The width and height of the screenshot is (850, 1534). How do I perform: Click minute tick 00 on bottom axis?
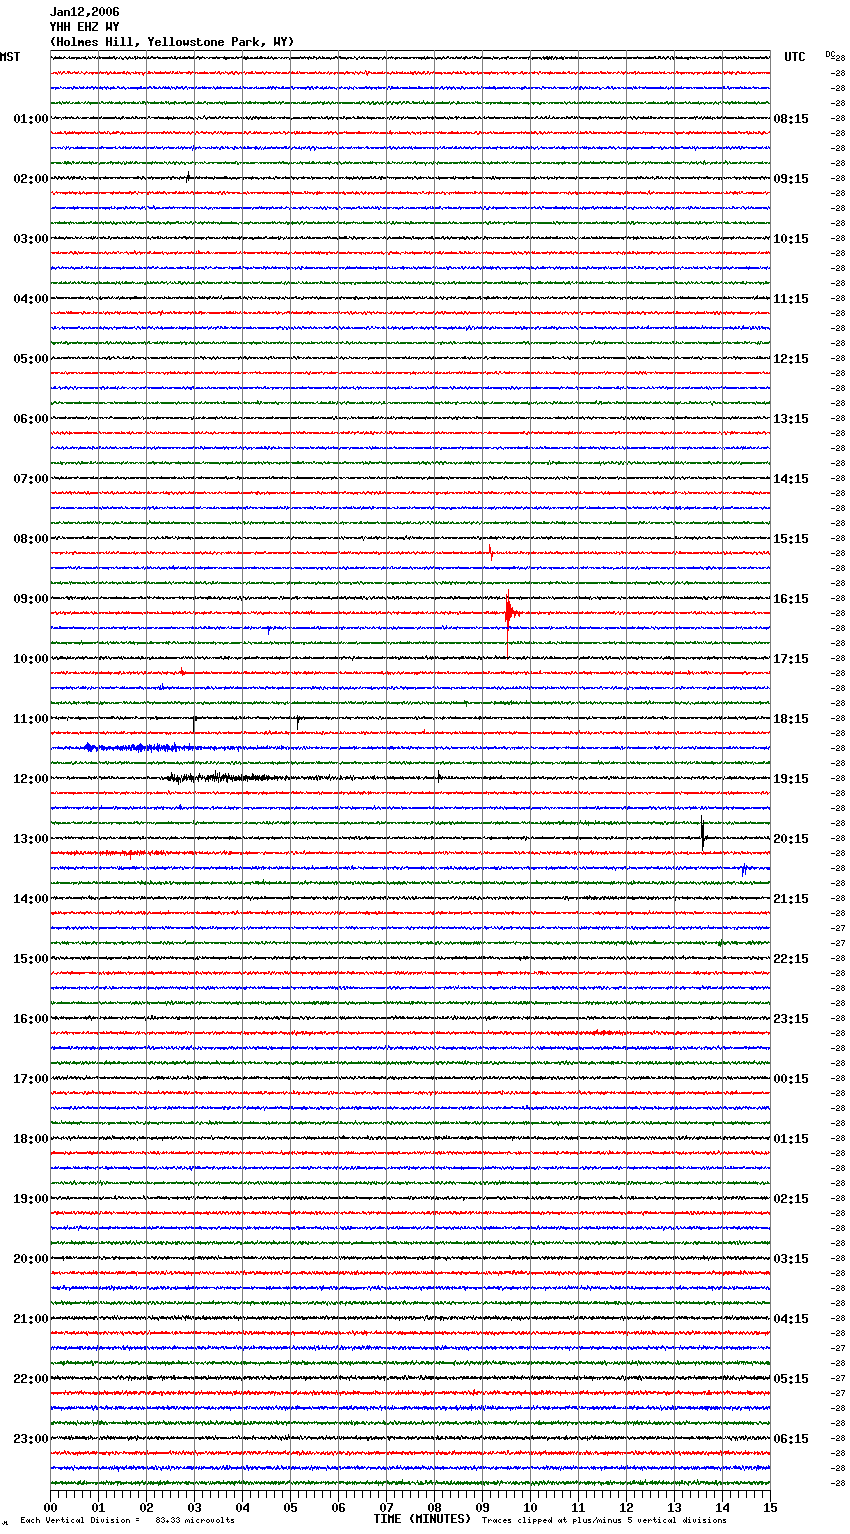50,1507
